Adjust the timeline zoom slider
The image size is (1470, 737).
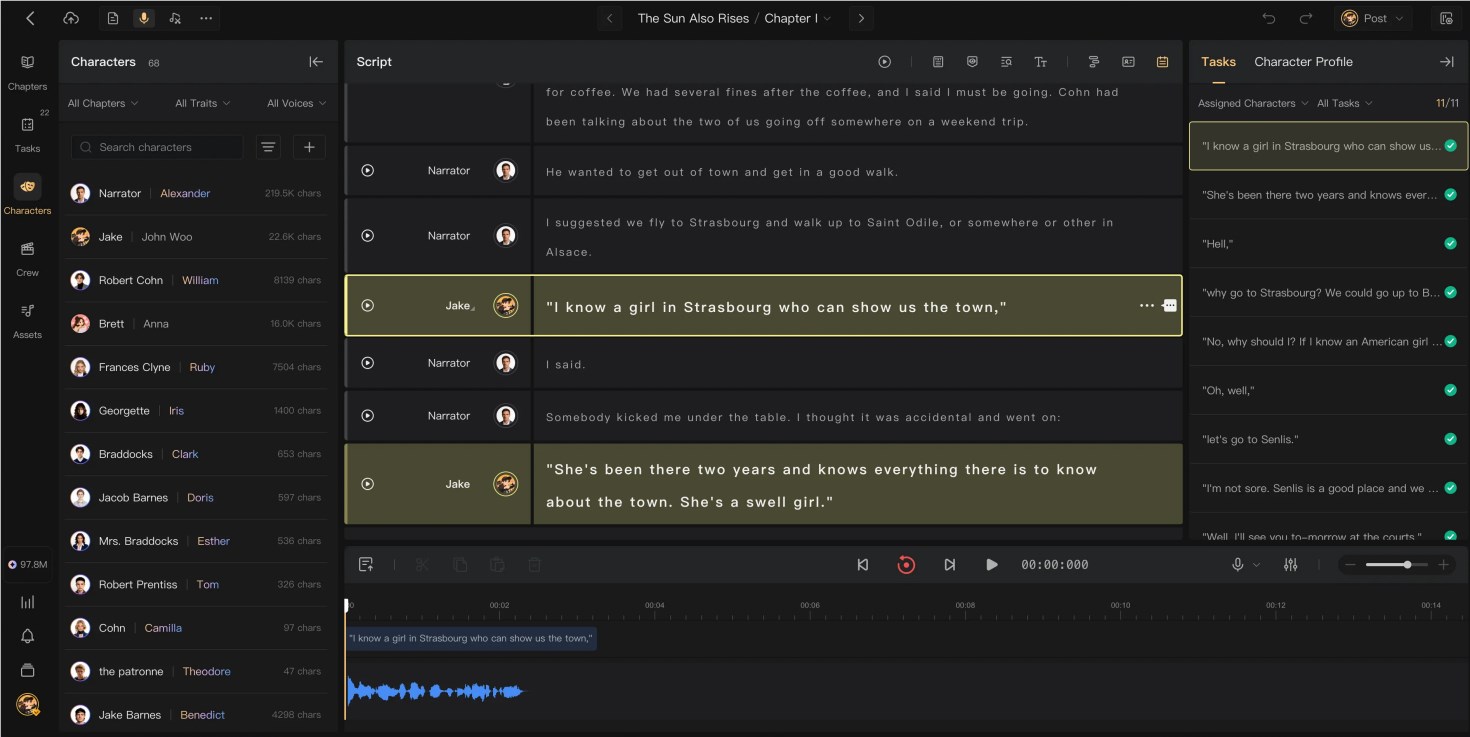1397,565
